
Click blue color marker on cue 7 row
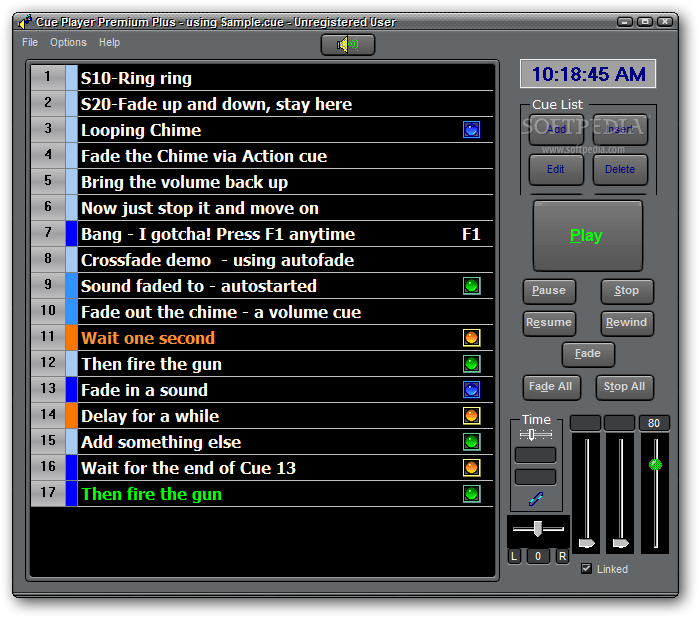pos(71,234)
